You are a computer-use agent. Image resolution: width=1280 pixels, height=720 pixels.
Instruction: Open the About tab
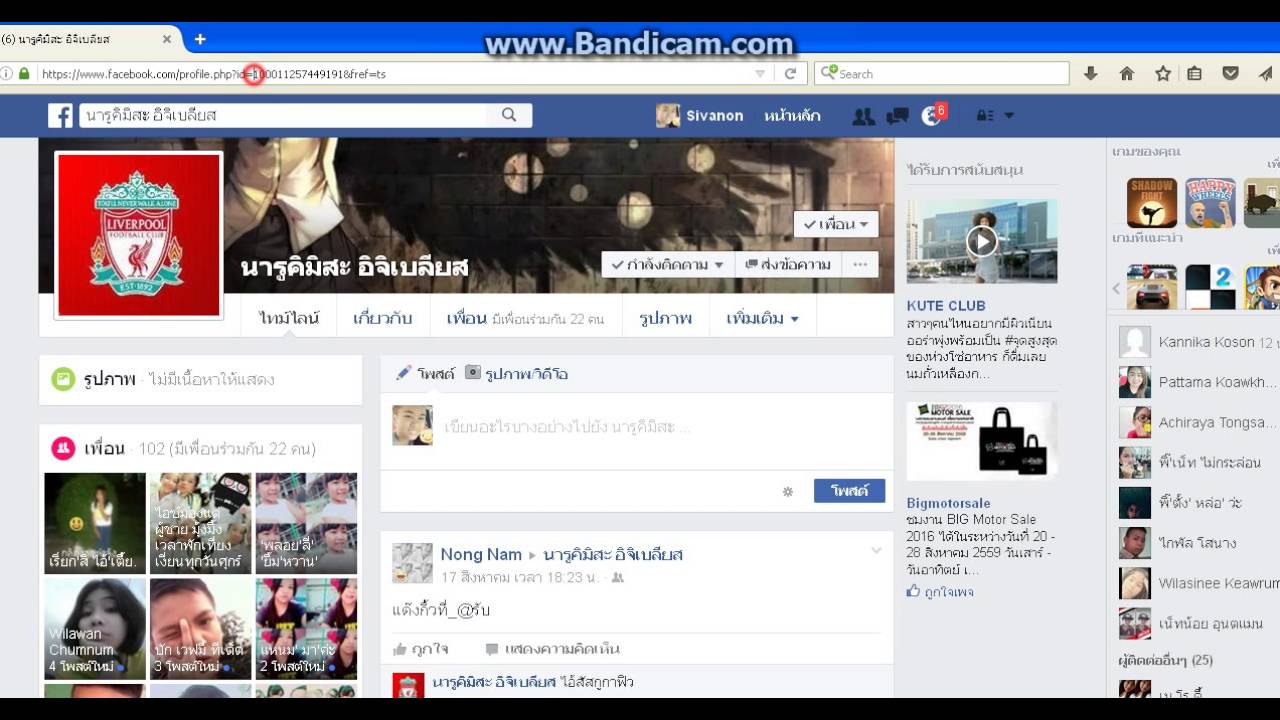click(383, 318)
